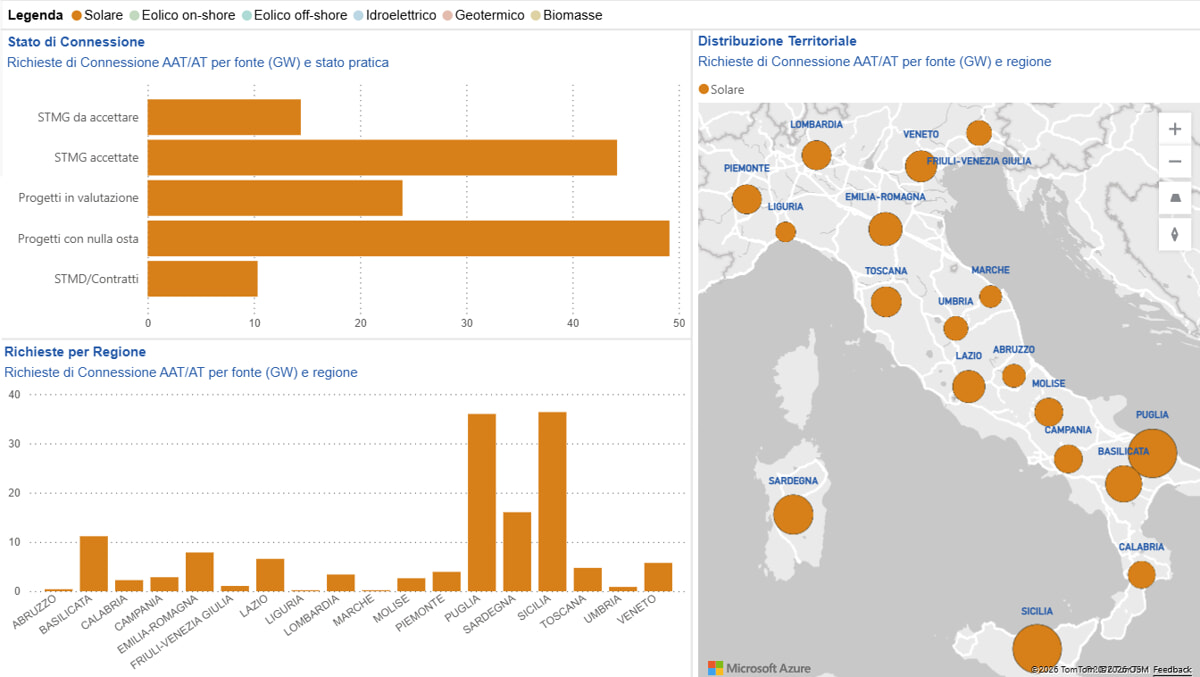Click the 'Legenda' label
This screenshot has width=1200, height=677.
tap(35, 15)
